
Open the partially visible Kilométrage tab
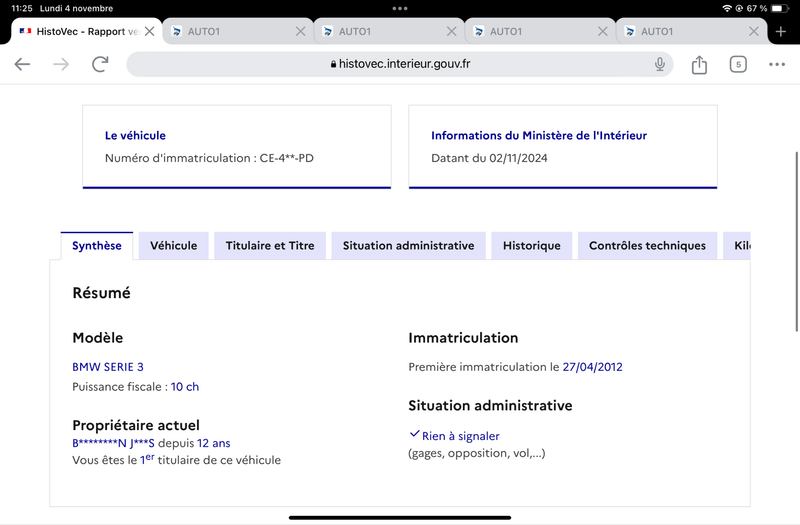[737, 246]
